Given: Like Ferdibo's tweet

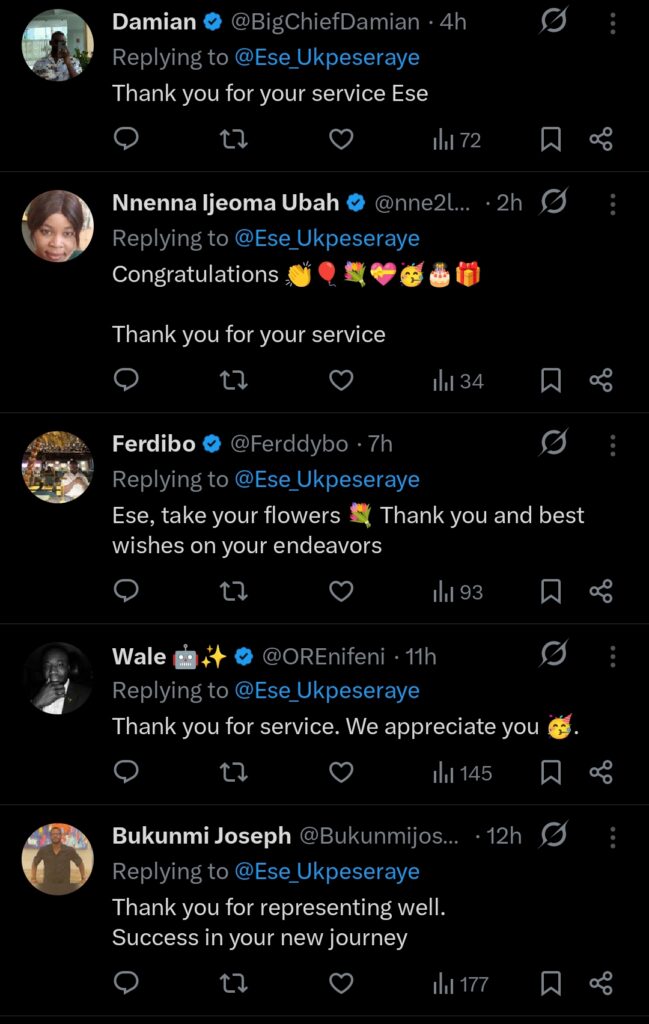Looking at the screenshot, I should pos(341,592).
